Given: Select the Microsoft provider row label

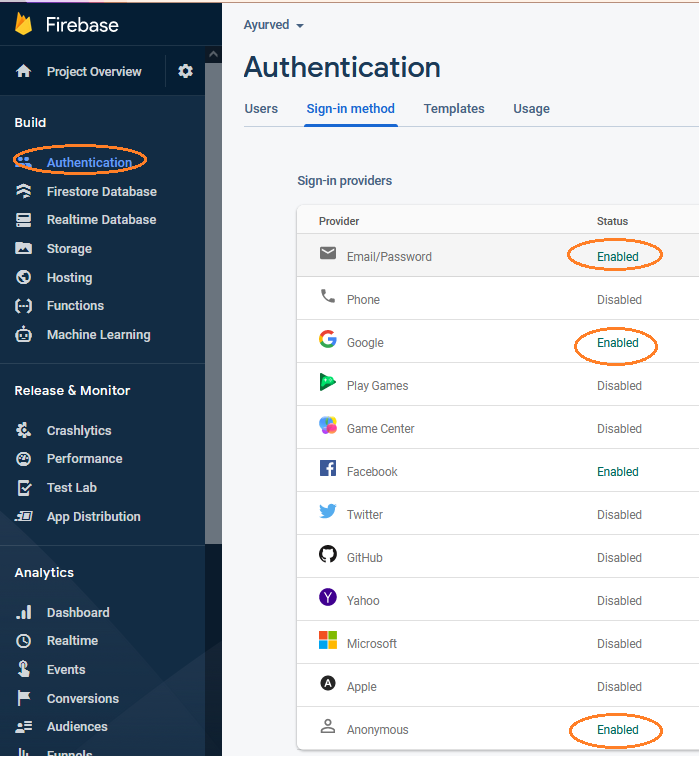Looking at the screenshot, I should pyautogui.click(x=372, y=644).
